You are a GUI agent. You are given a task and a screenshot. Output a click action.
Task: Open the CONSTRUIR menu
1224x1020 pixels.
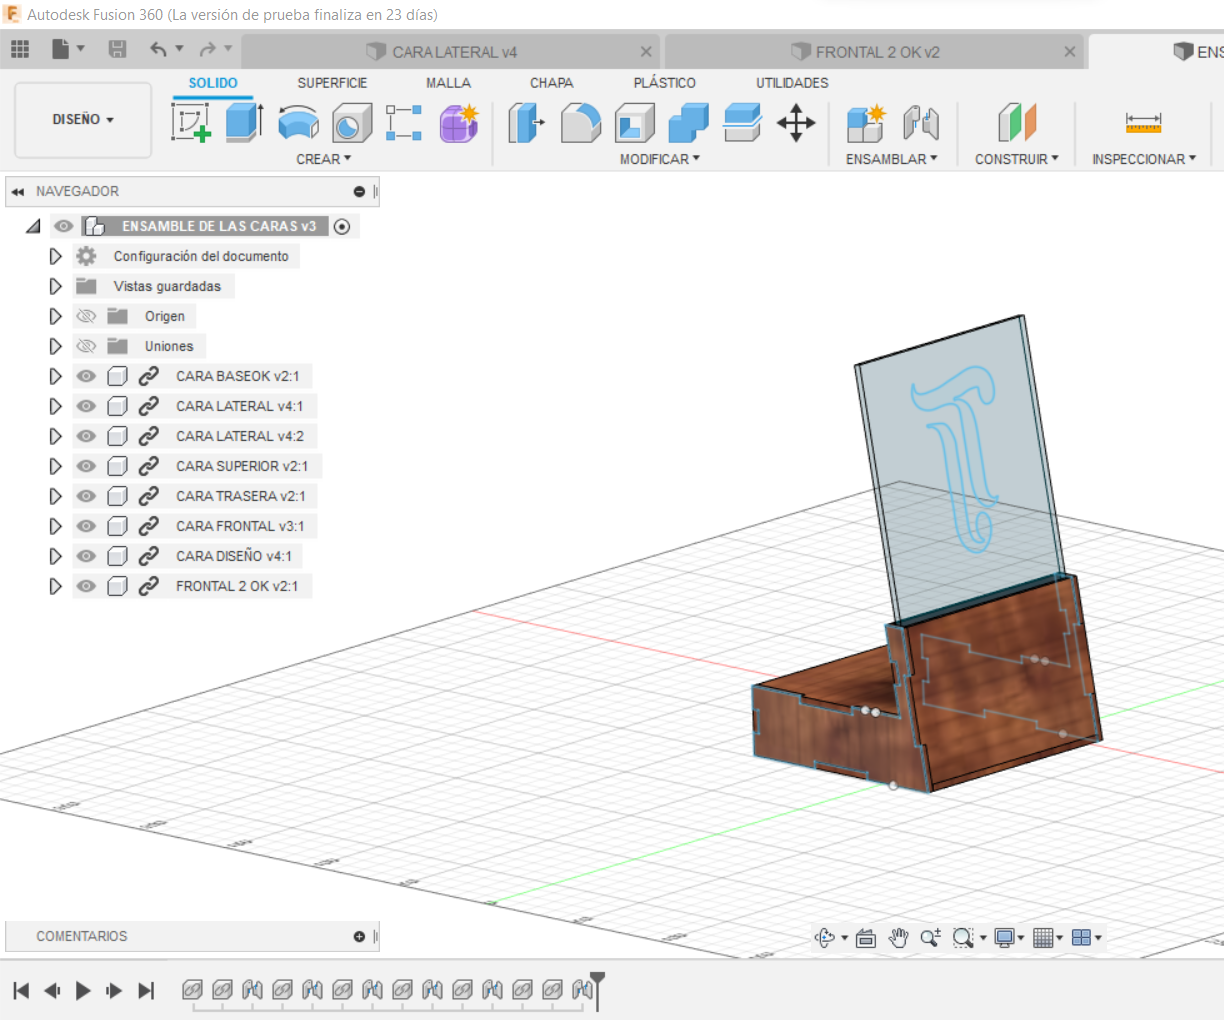click(1016, 159)
